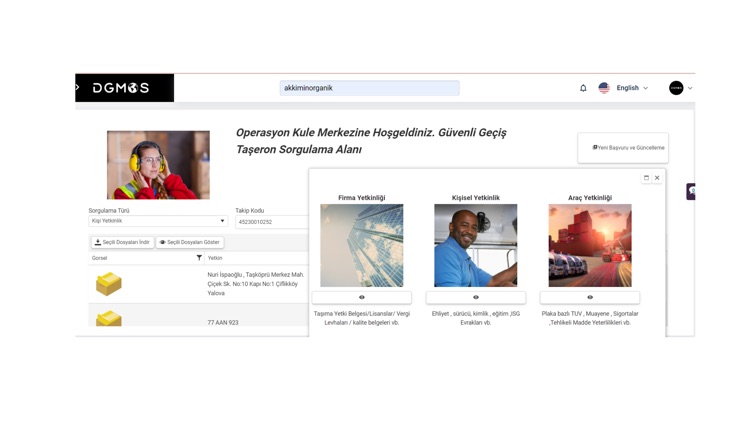Open the purple chat widget at right edge
The height and width of the screenshot is (422, 750).
point(691,191)
